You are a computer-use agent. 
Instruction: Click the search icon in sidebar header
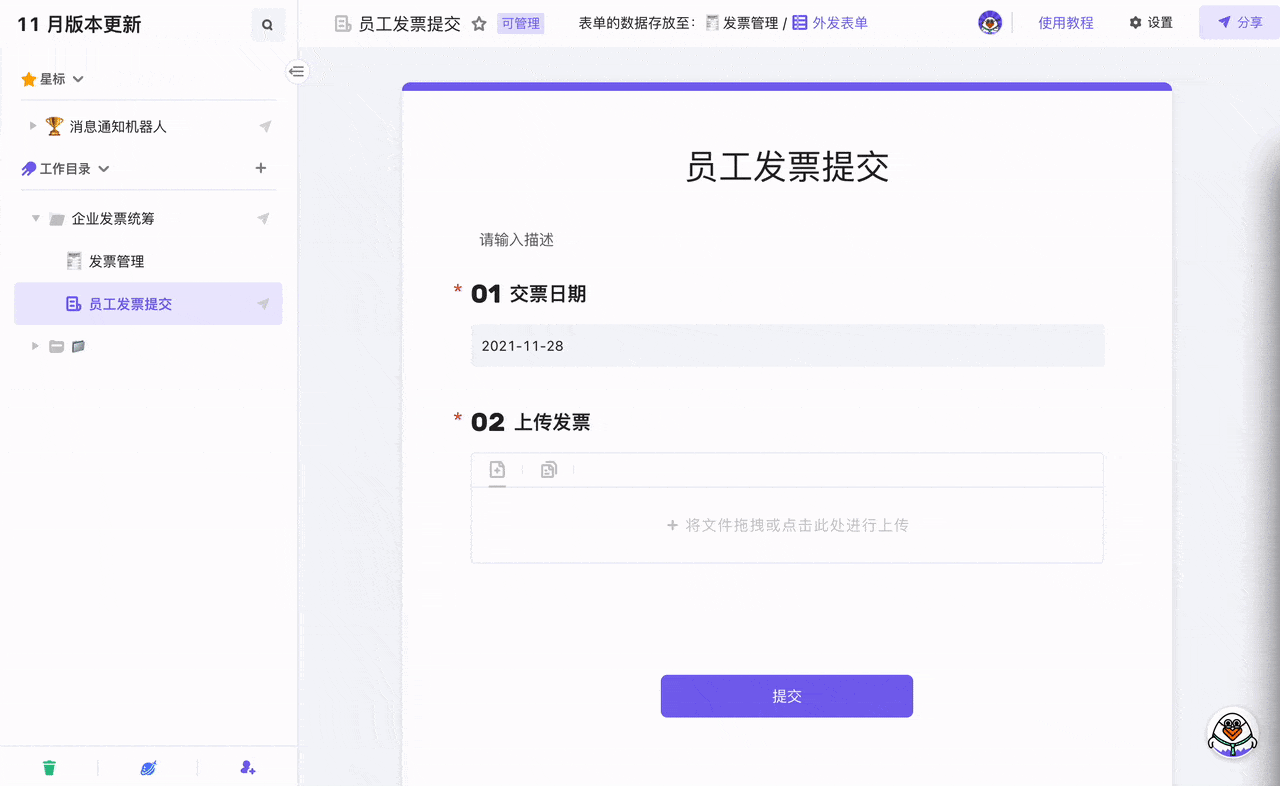267,25
